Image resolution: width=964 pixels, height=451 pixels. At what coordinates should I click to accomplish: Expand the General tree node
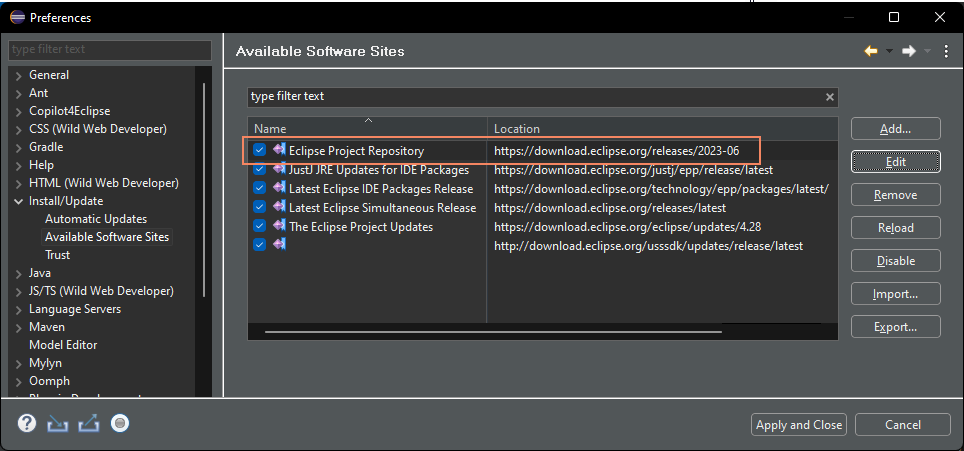[18, 76]
